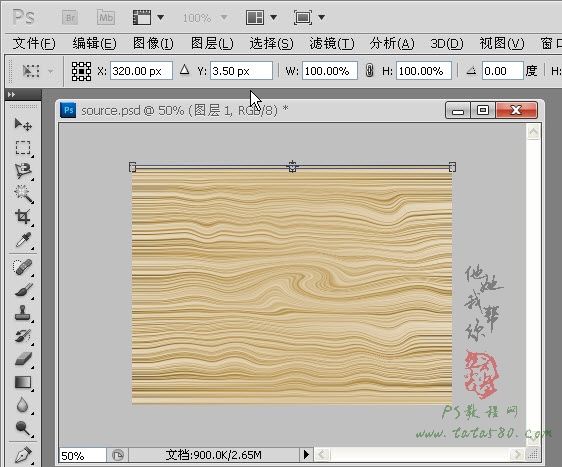Choose the Eraser tool
Image resolution: width=562 pixels, height=467 pixels.
(23, 359)
